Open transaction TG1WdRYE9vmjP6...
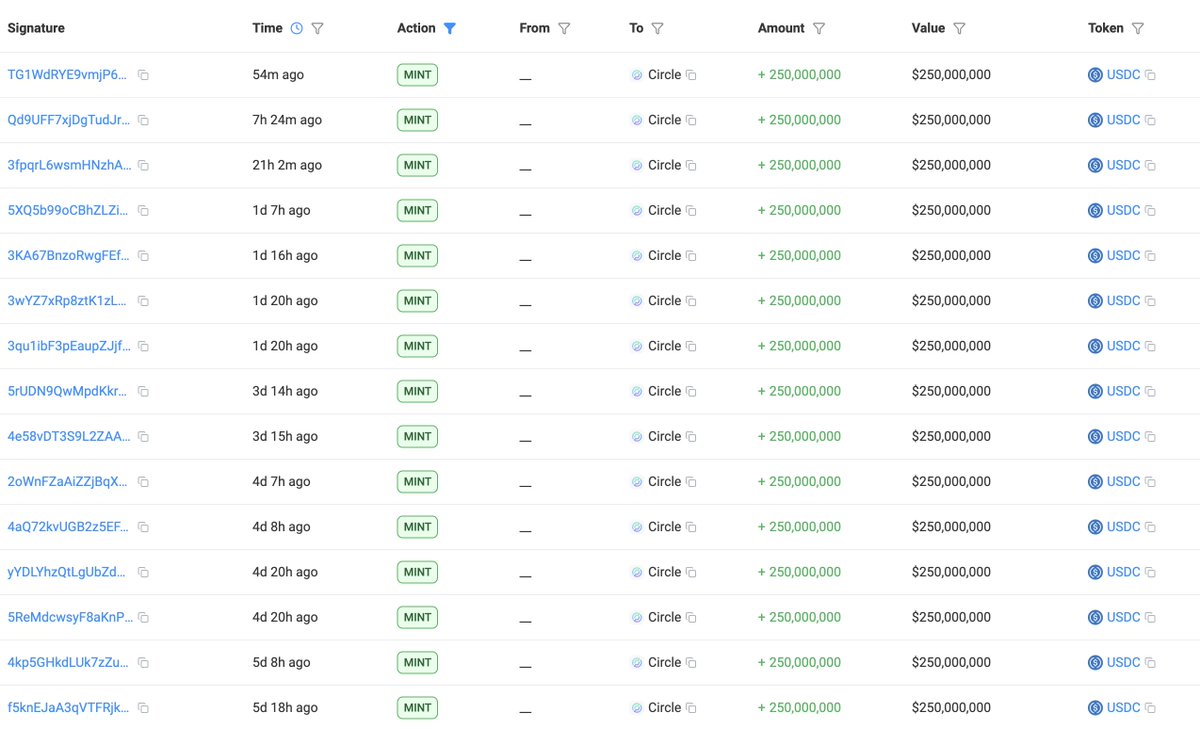 click(67, 75)
